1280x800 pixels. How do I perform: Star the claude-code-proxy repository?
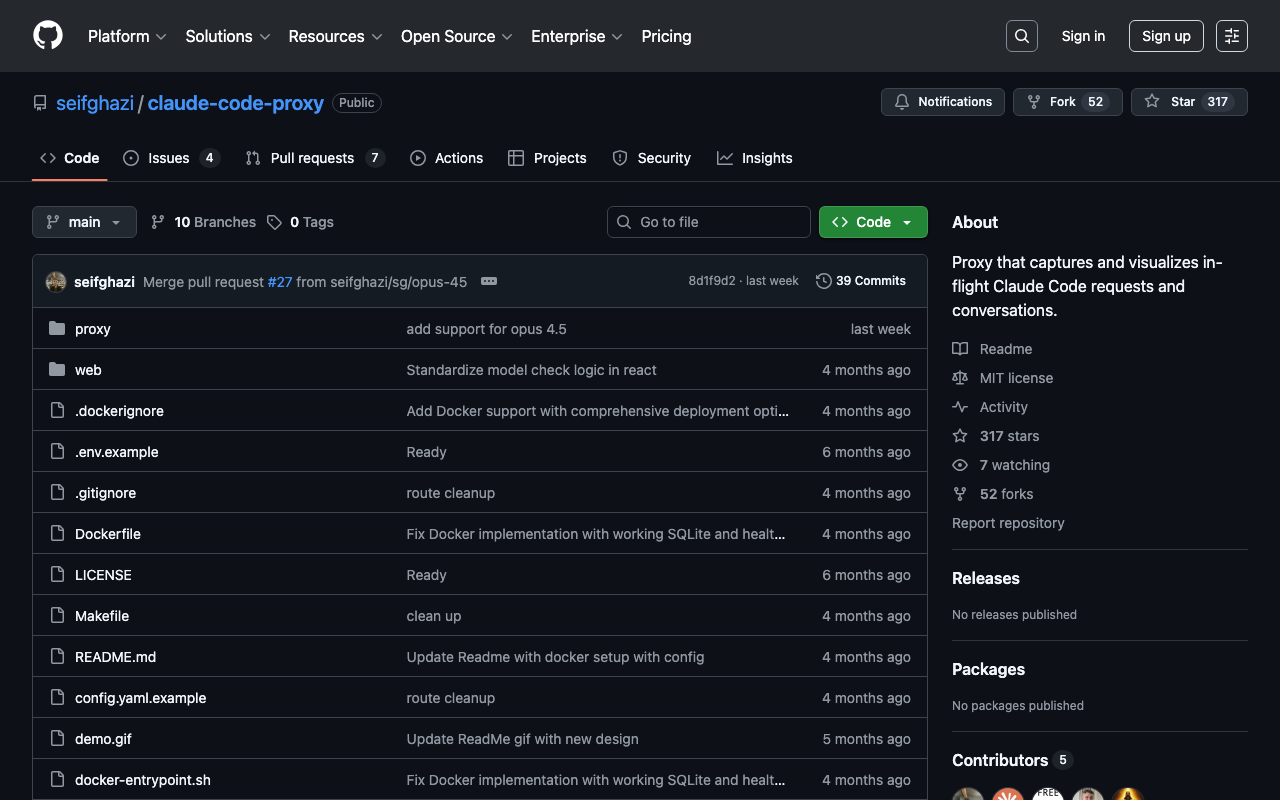(x=1188, y=102)
